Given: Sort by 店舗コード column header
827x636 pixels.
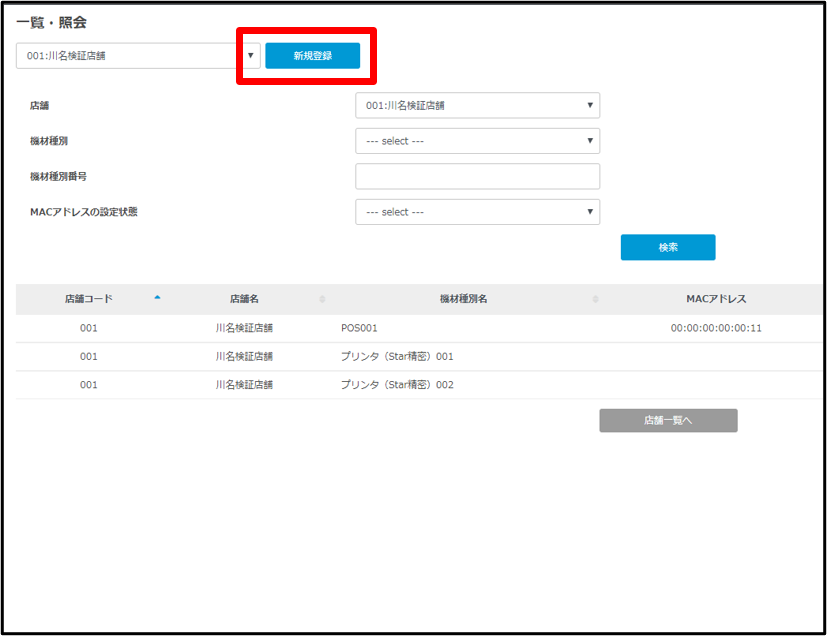Looking at the screenshot, I should (89, 299).
